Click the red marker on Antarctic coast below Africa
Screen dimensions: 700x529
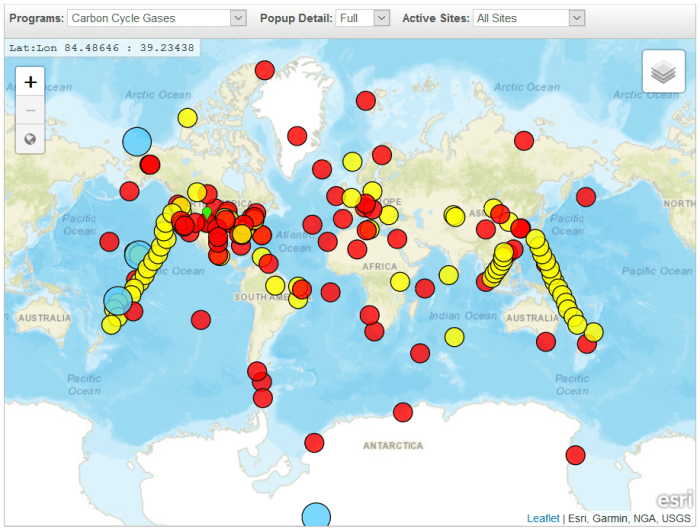(x=403, y=412)
